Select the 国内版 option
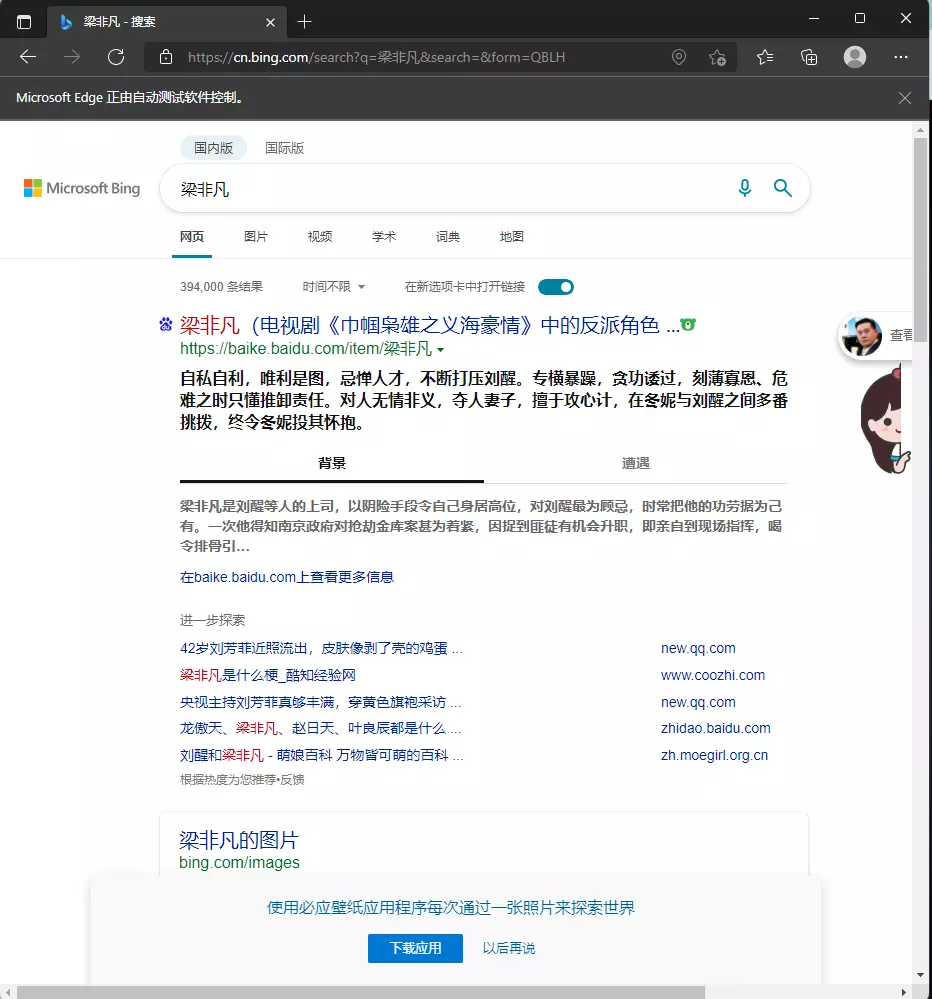 point(213,148)
